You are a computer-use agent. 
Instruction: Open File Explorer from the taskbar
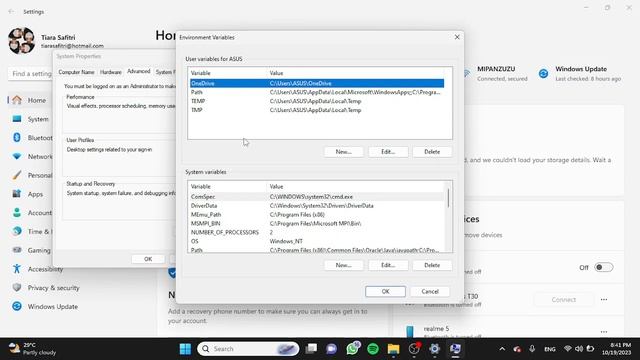(393, 349)
